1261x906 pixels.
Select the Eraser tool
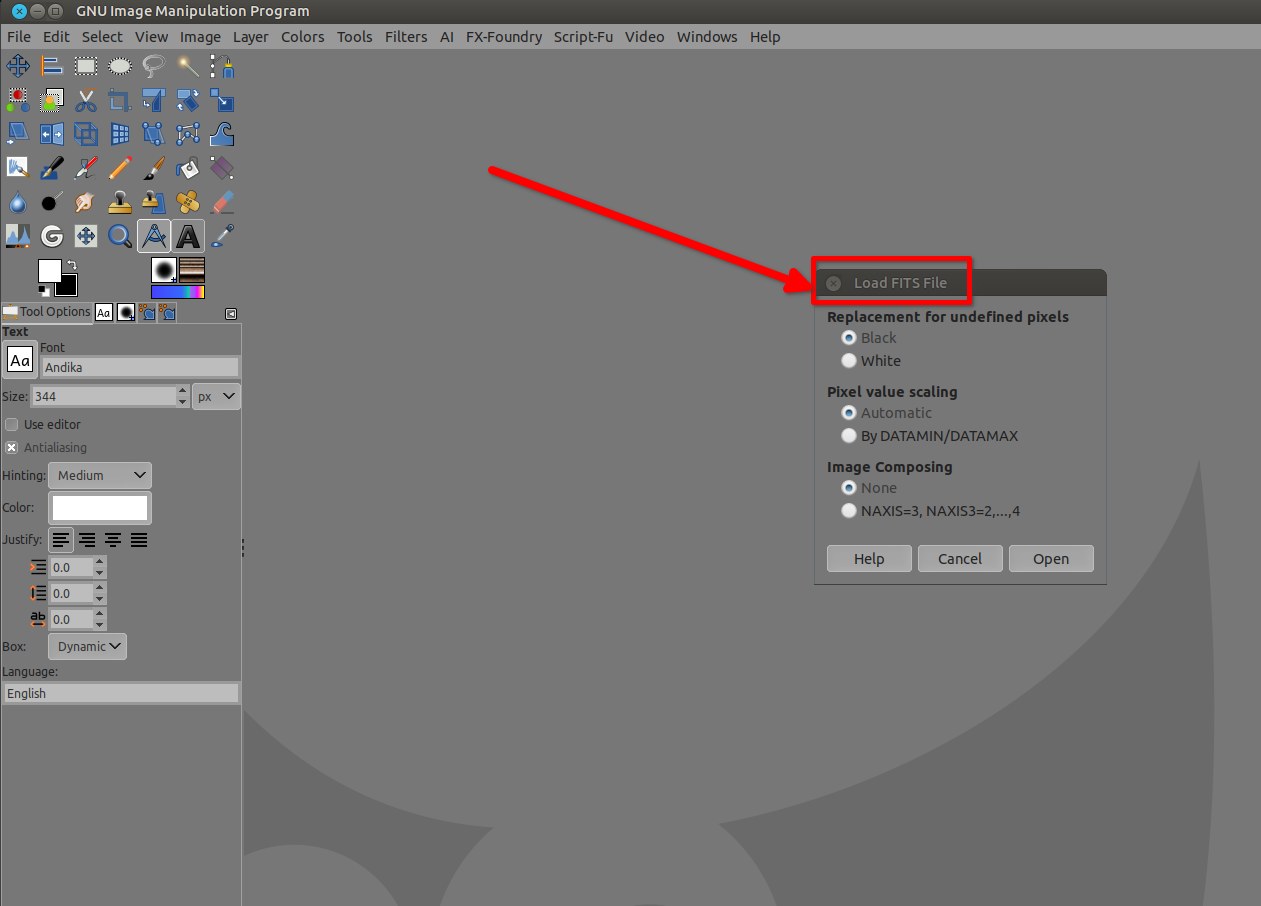coord(222,201)
